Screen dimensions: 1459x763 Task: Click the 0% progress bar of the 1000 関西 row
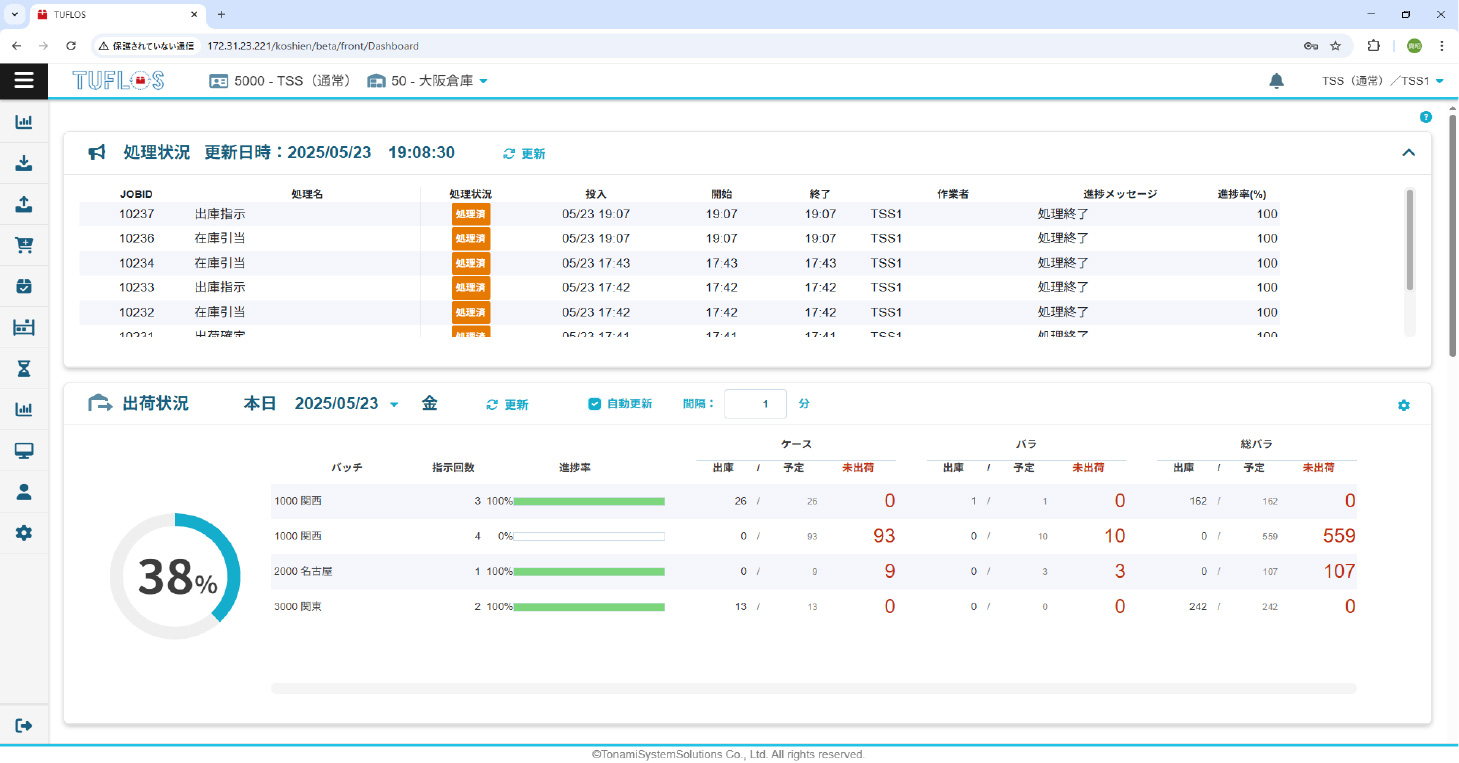click(x=589, y=536)
